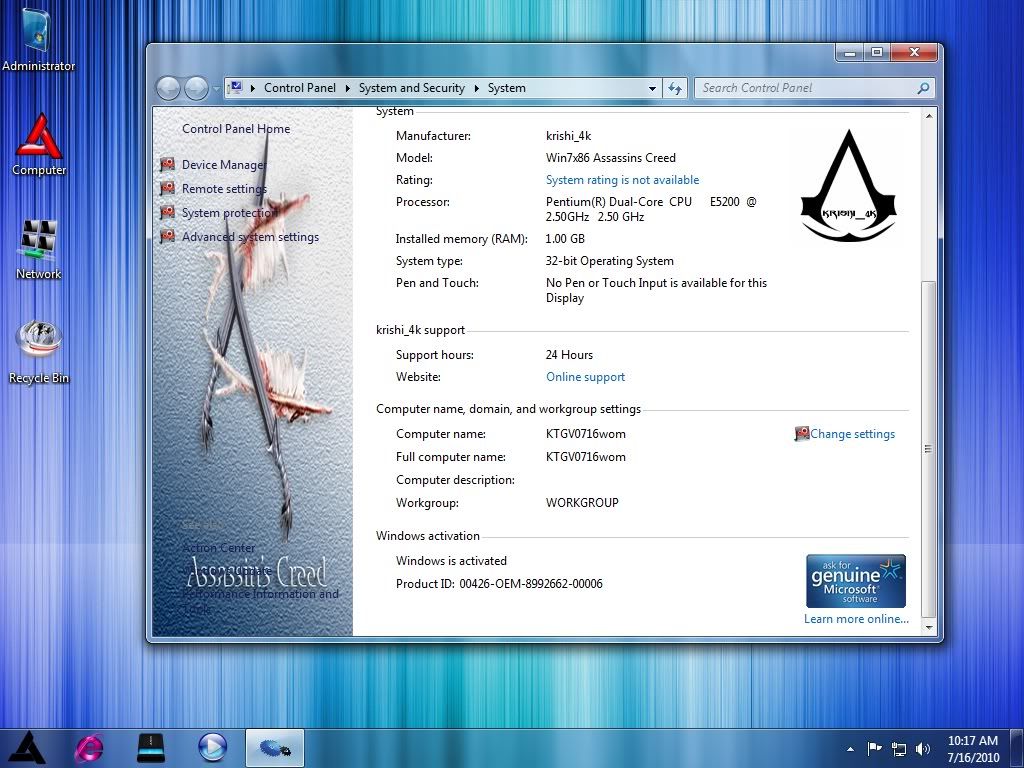Click the genuine Microsoft software badge
The image size is (1024, 768).
point(856,581)
